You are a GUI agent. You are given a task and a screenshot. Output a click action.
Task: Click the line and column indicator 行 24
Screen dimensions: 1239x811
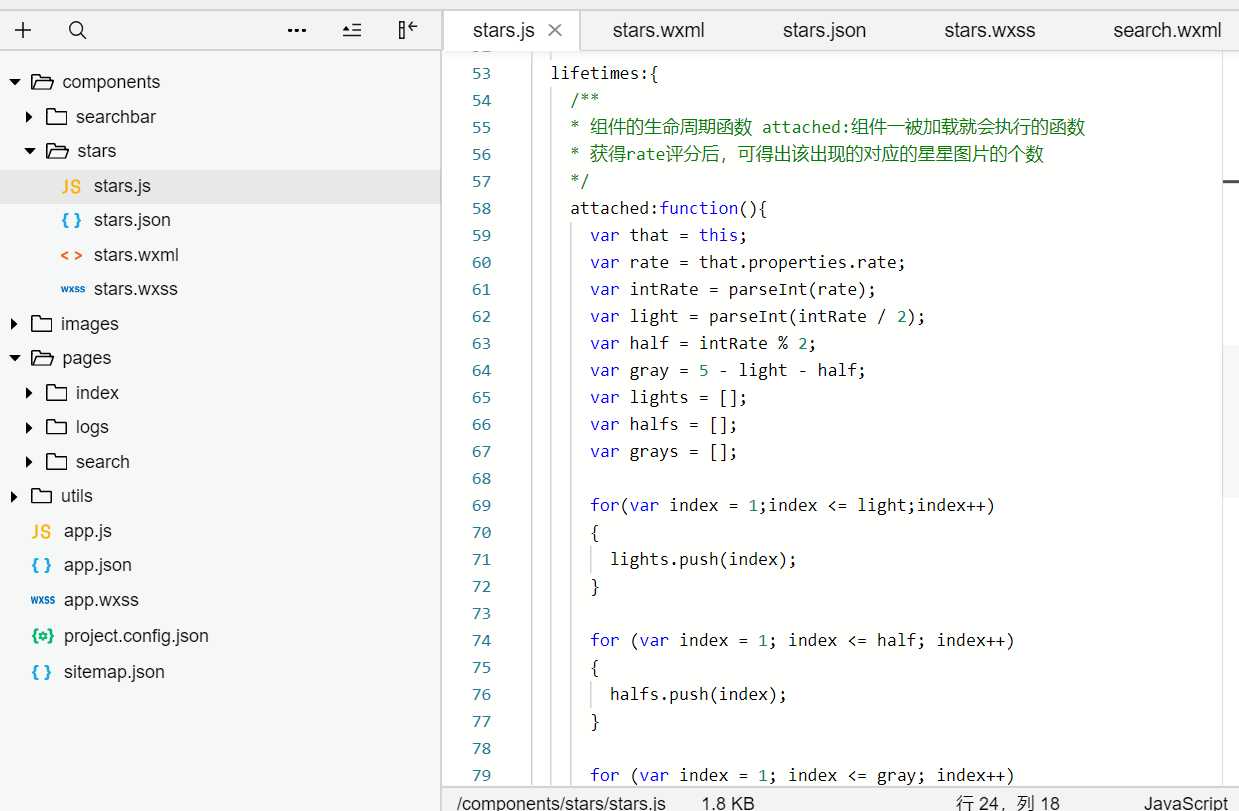(1008, 803)
